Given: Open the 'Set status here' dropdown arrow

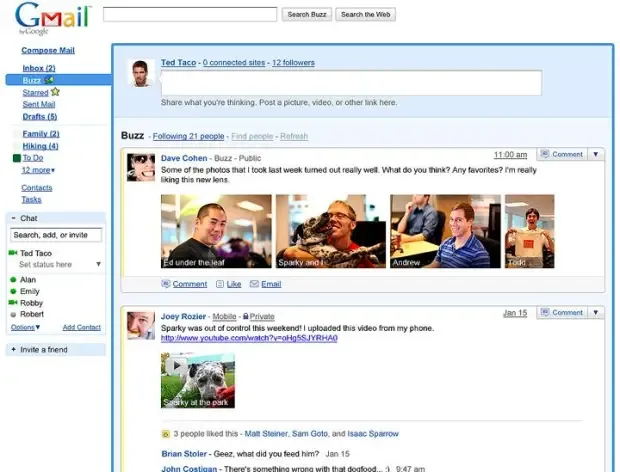Looking at the screenshot, I should pyautogui.click(x=98, y=264).
